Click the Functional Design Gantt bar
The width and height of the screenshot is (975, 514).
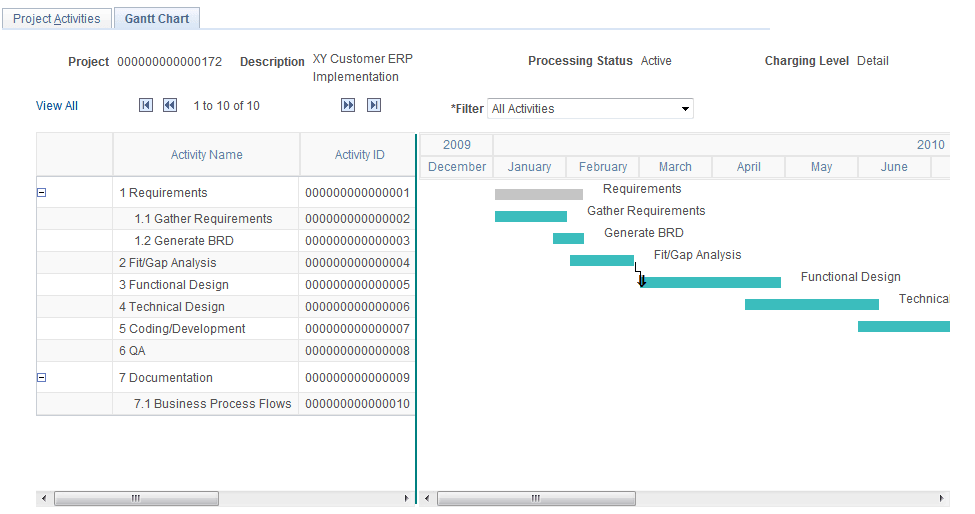tap(712, 282)
